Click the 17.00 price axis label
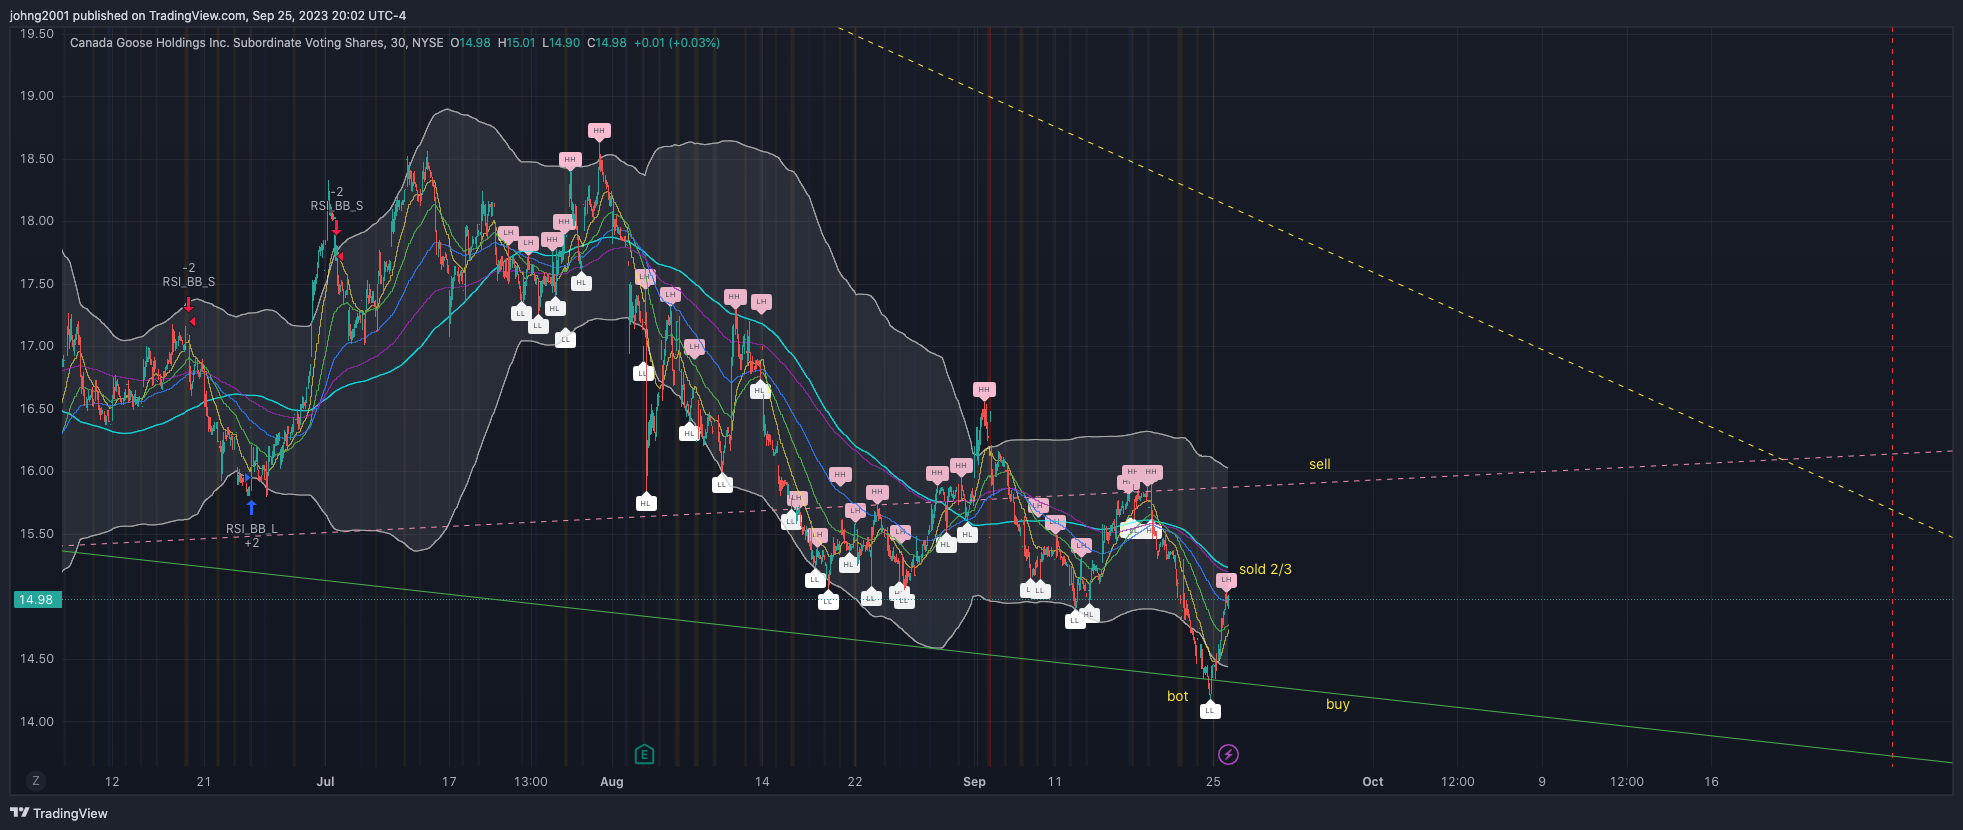This screenshot has width=1963, height=830. pos(37,346)
